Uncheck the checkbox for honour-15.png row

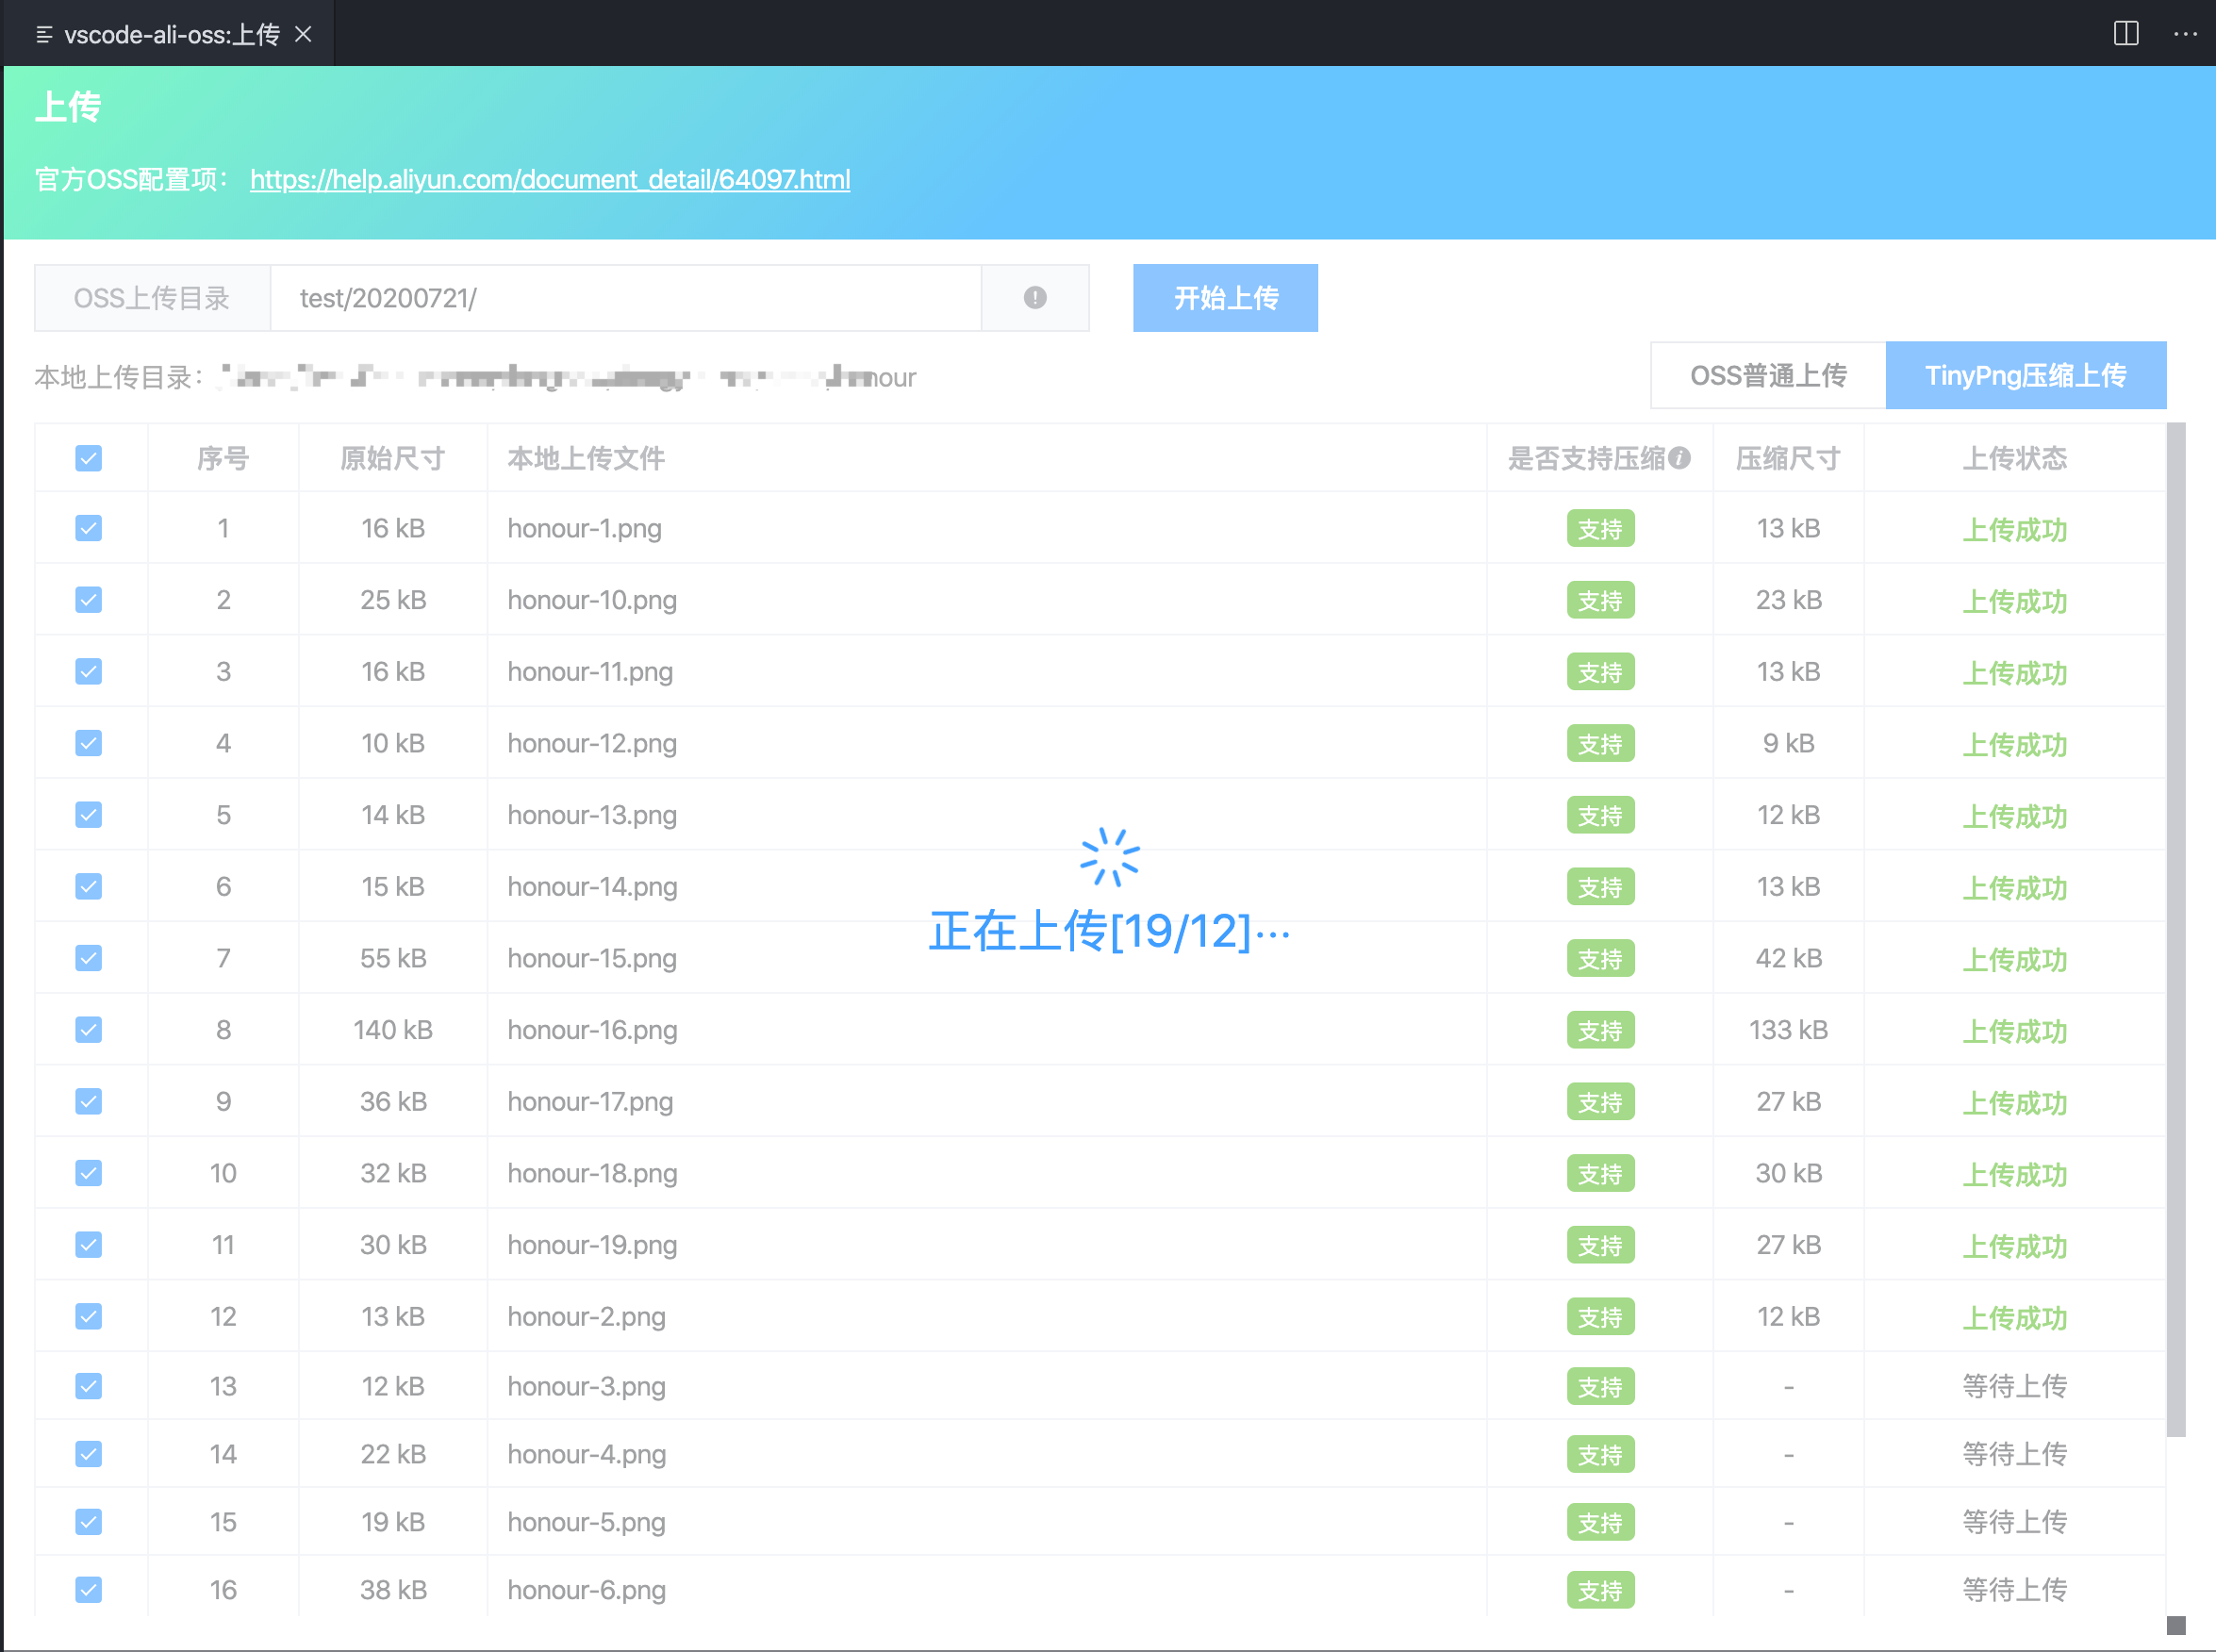[x=89, y=959]
